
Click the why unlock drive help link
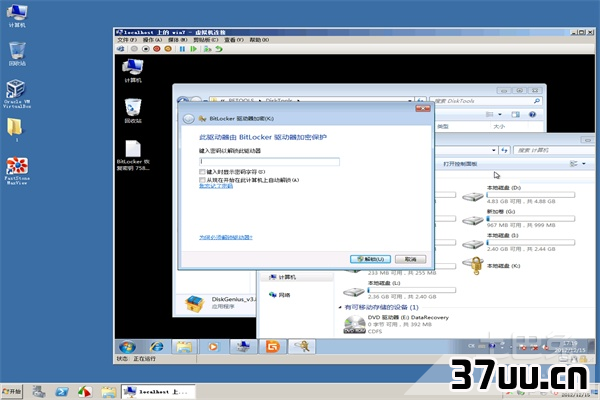pyautogui.click(x=226, y=237)
